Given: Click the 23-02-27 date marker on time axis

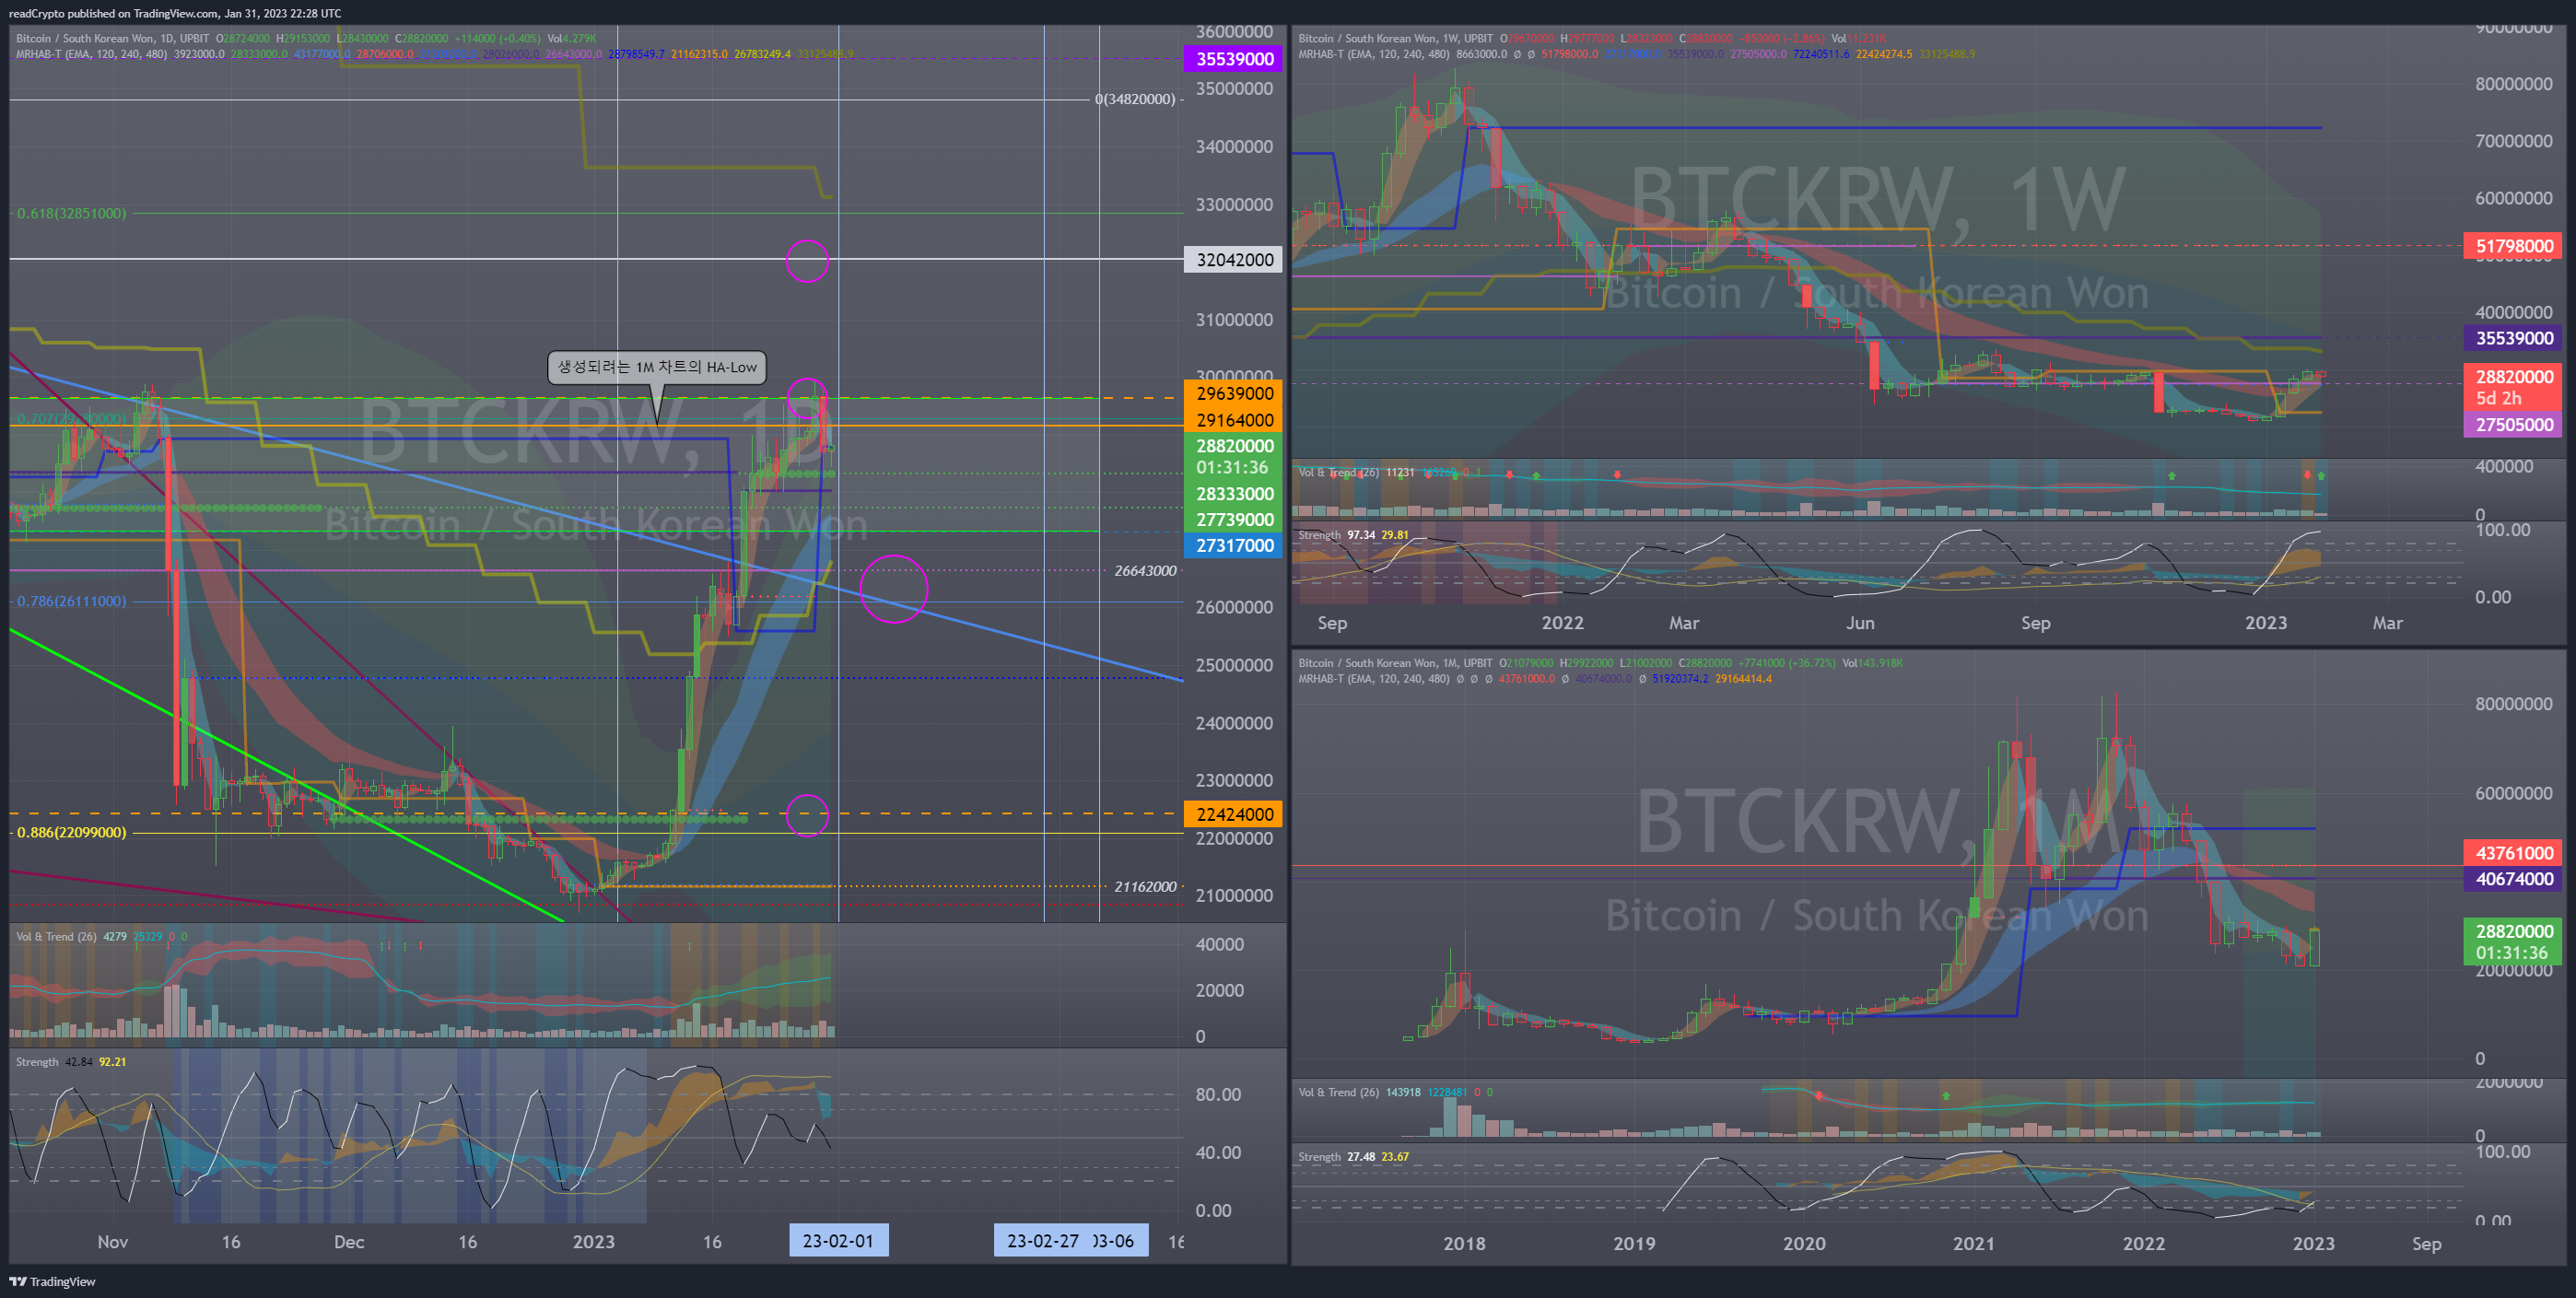Looking at the screenshot, I should (x=1042, y=1241).
